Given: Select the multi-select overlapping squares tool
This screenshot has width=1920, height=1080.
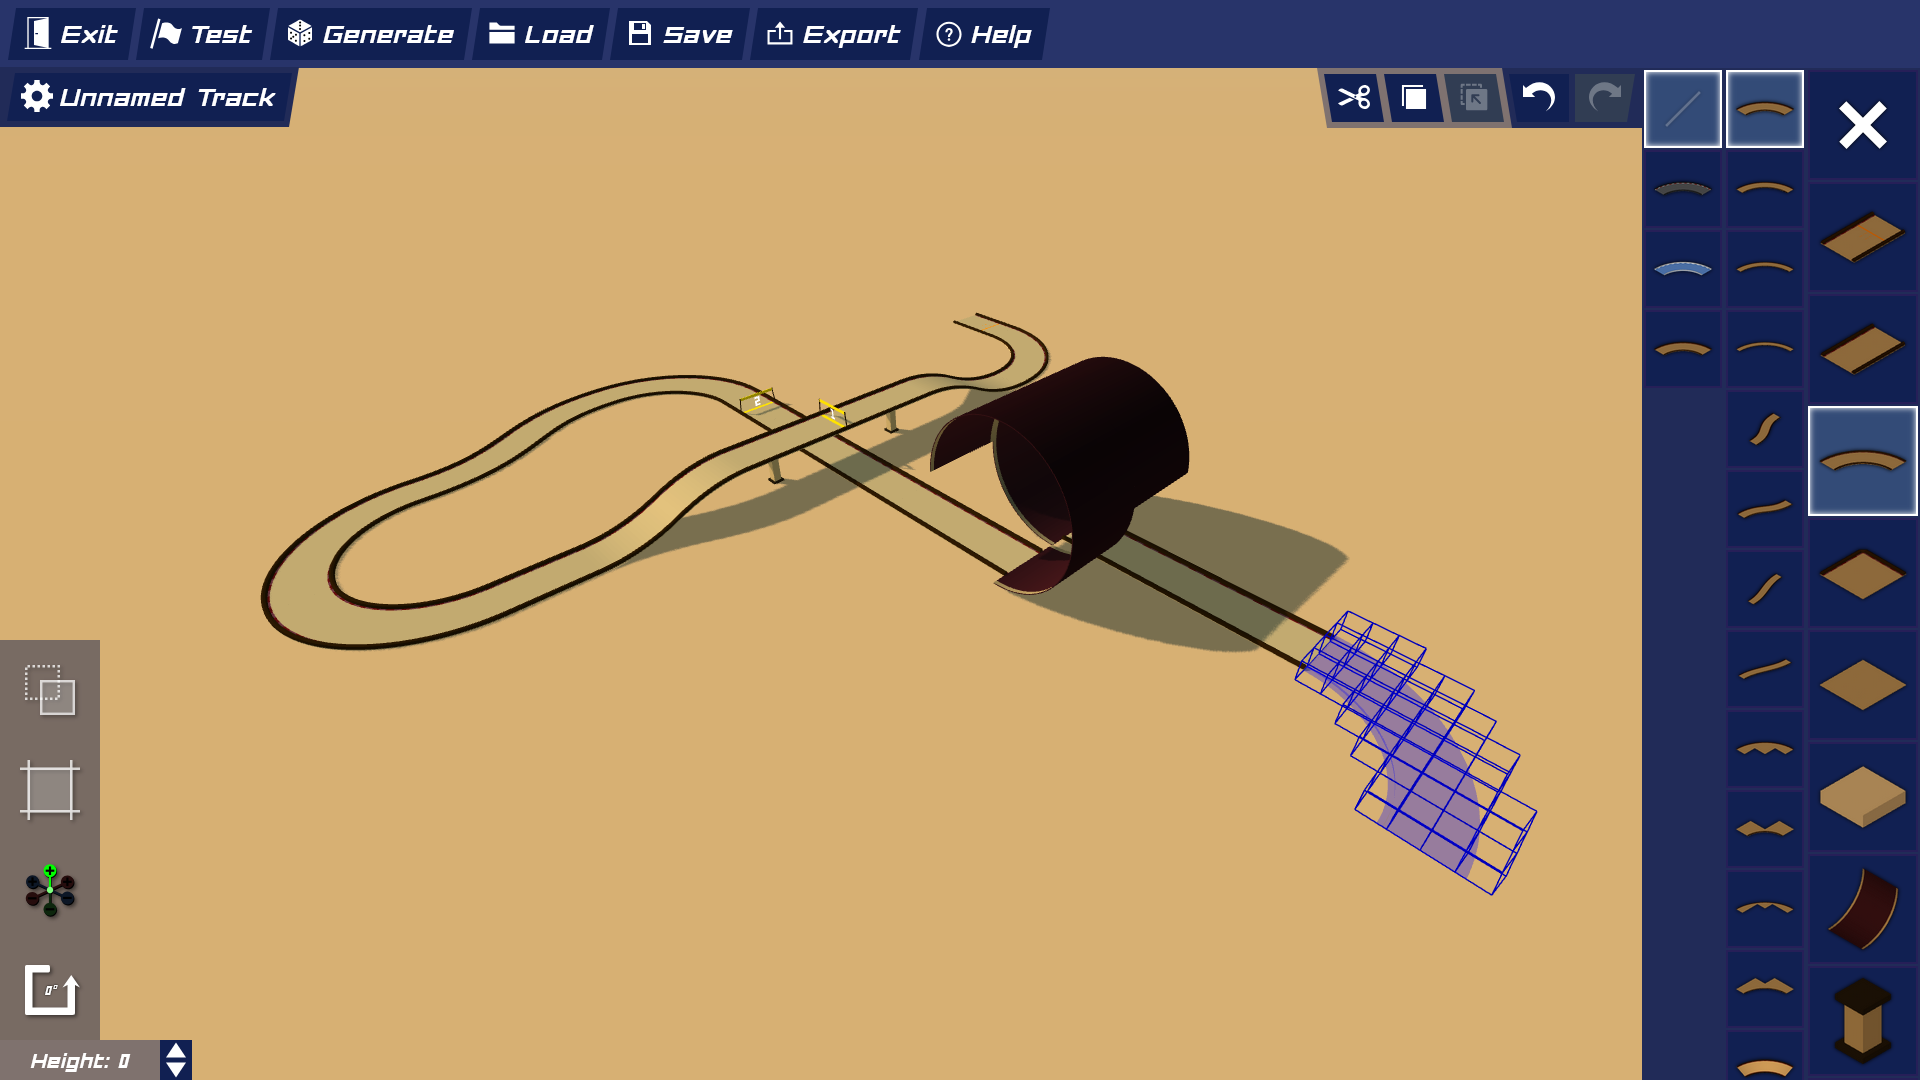Looking at the screenshot, I should [x=50, y=689].
